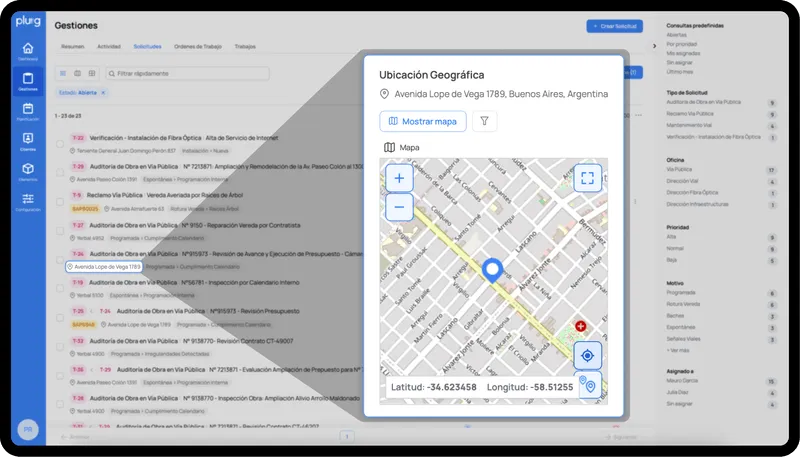Select checkbox for request T-27
Image resolution: width=800 pixels, height=457 pixels.
pos(60,231)
